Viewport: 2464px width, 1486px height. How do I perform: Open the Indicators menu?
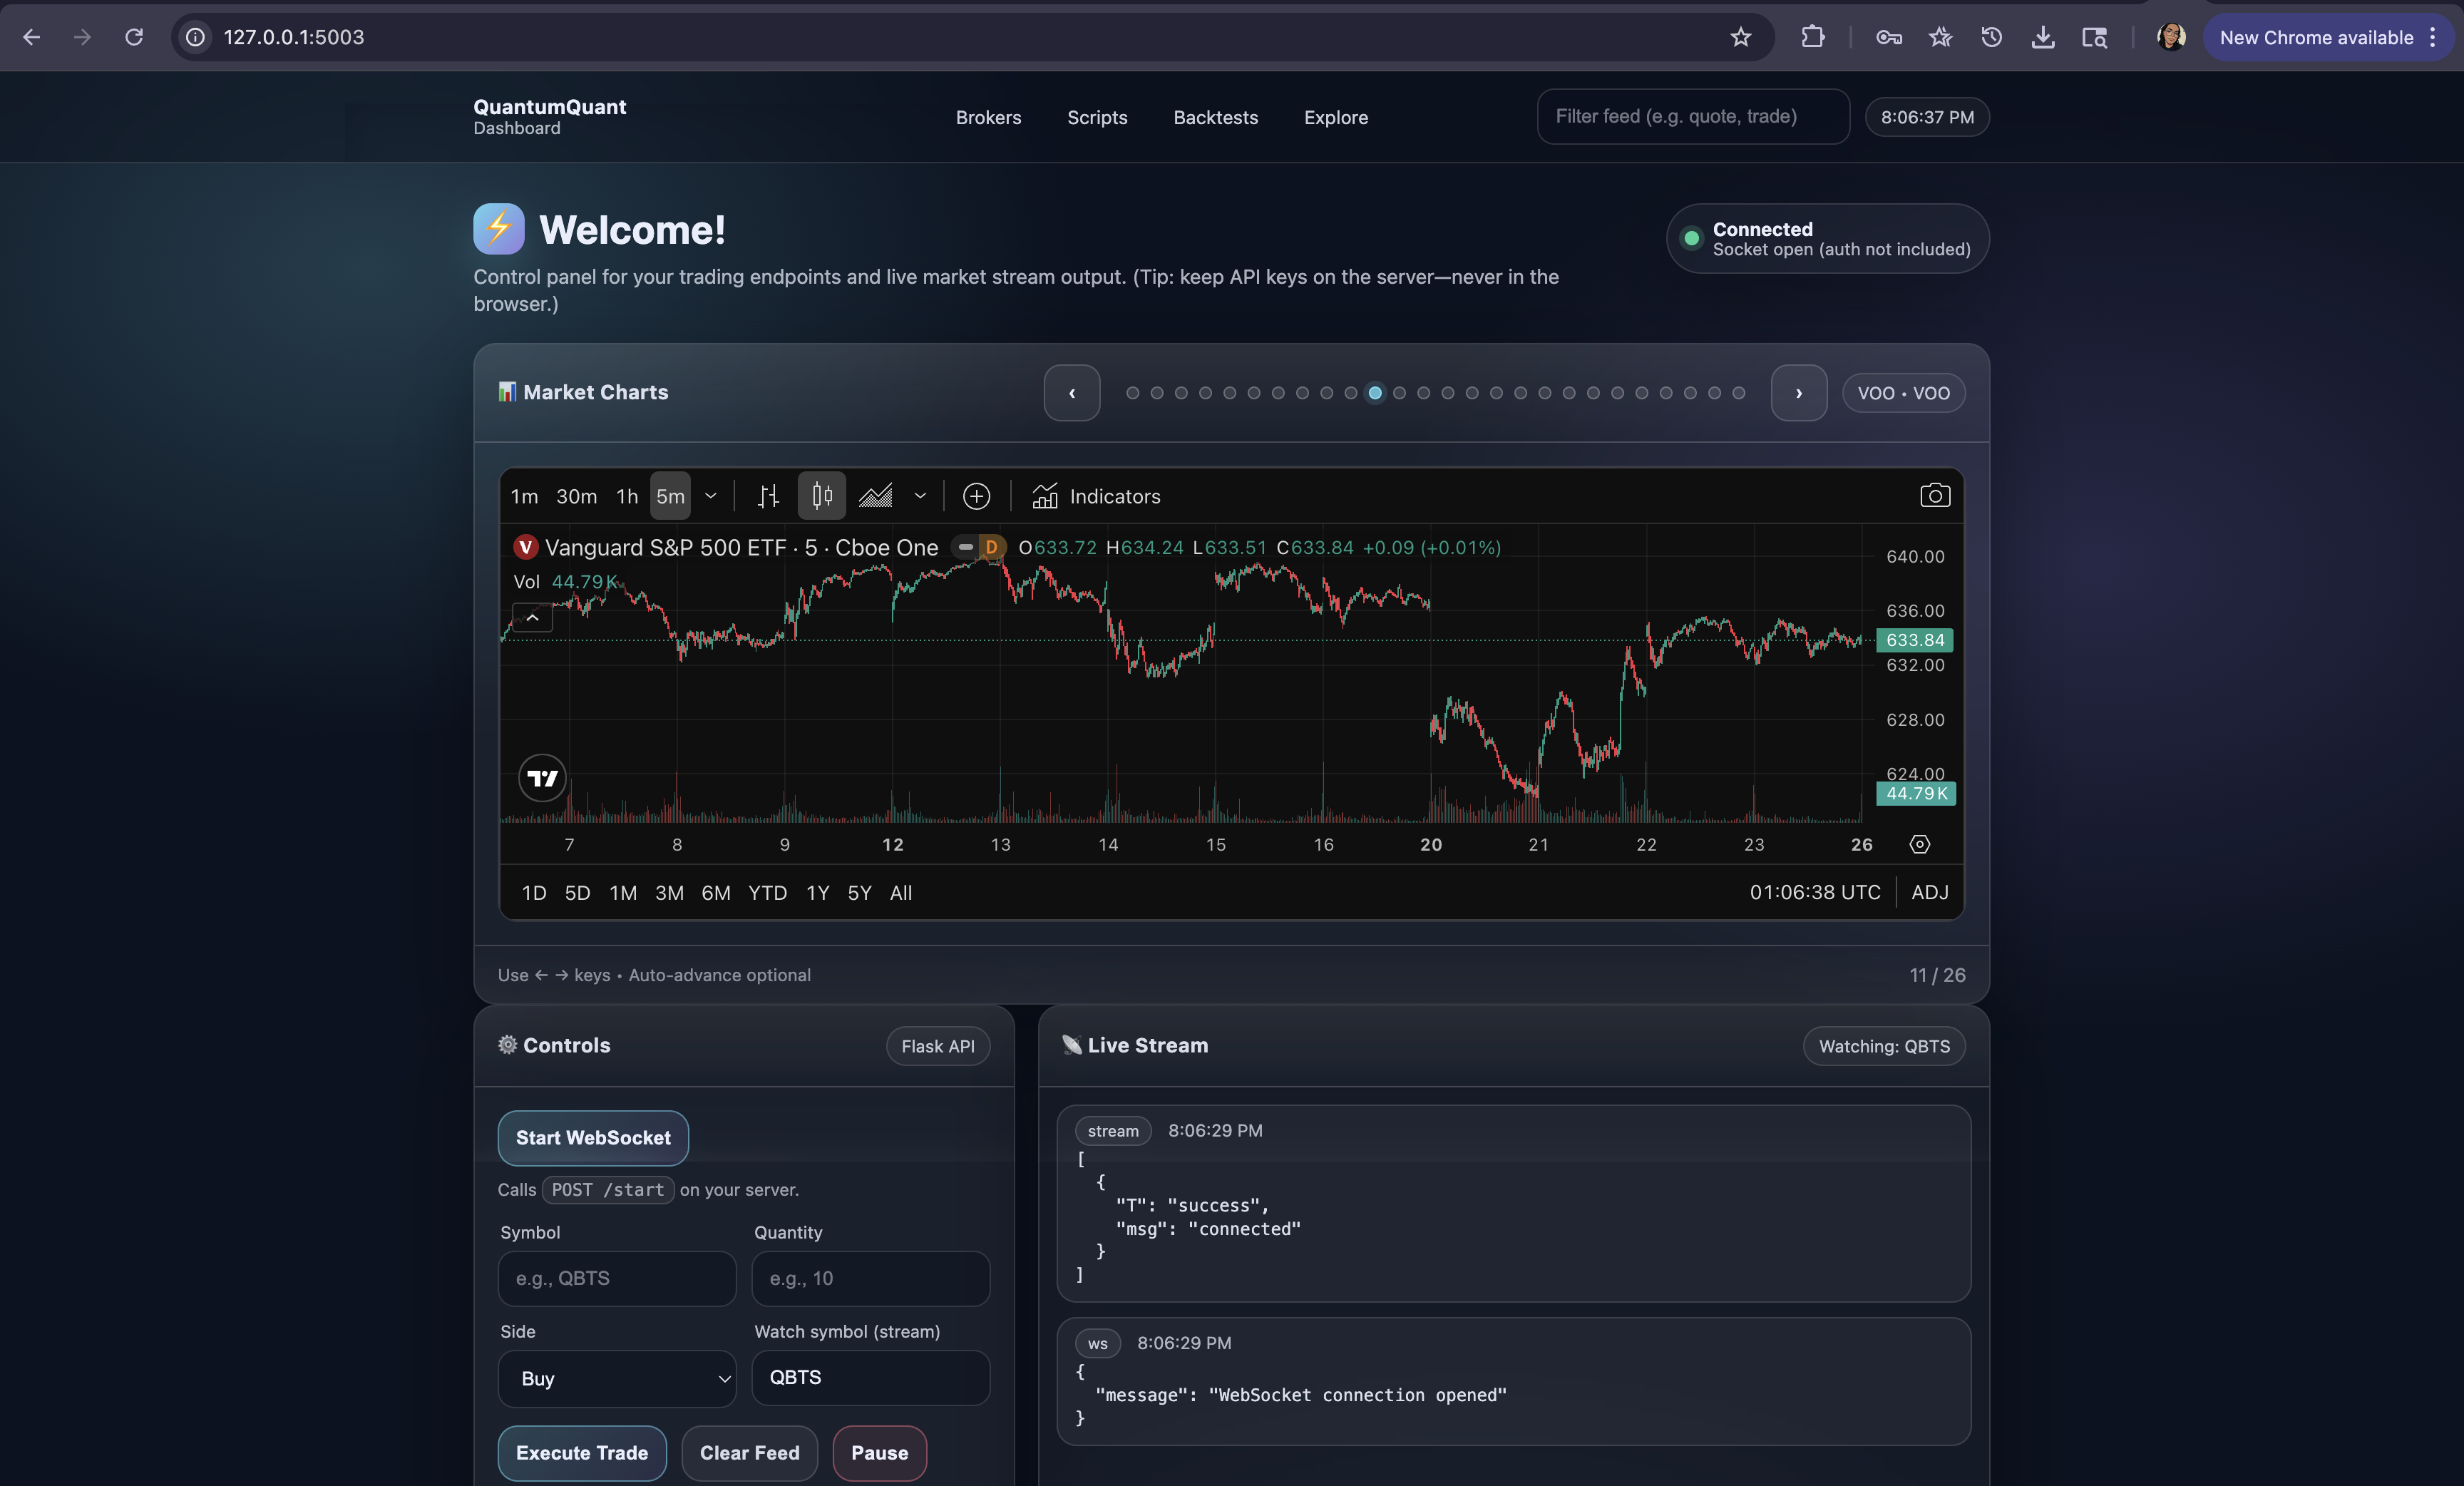(x=1097, y=496)
